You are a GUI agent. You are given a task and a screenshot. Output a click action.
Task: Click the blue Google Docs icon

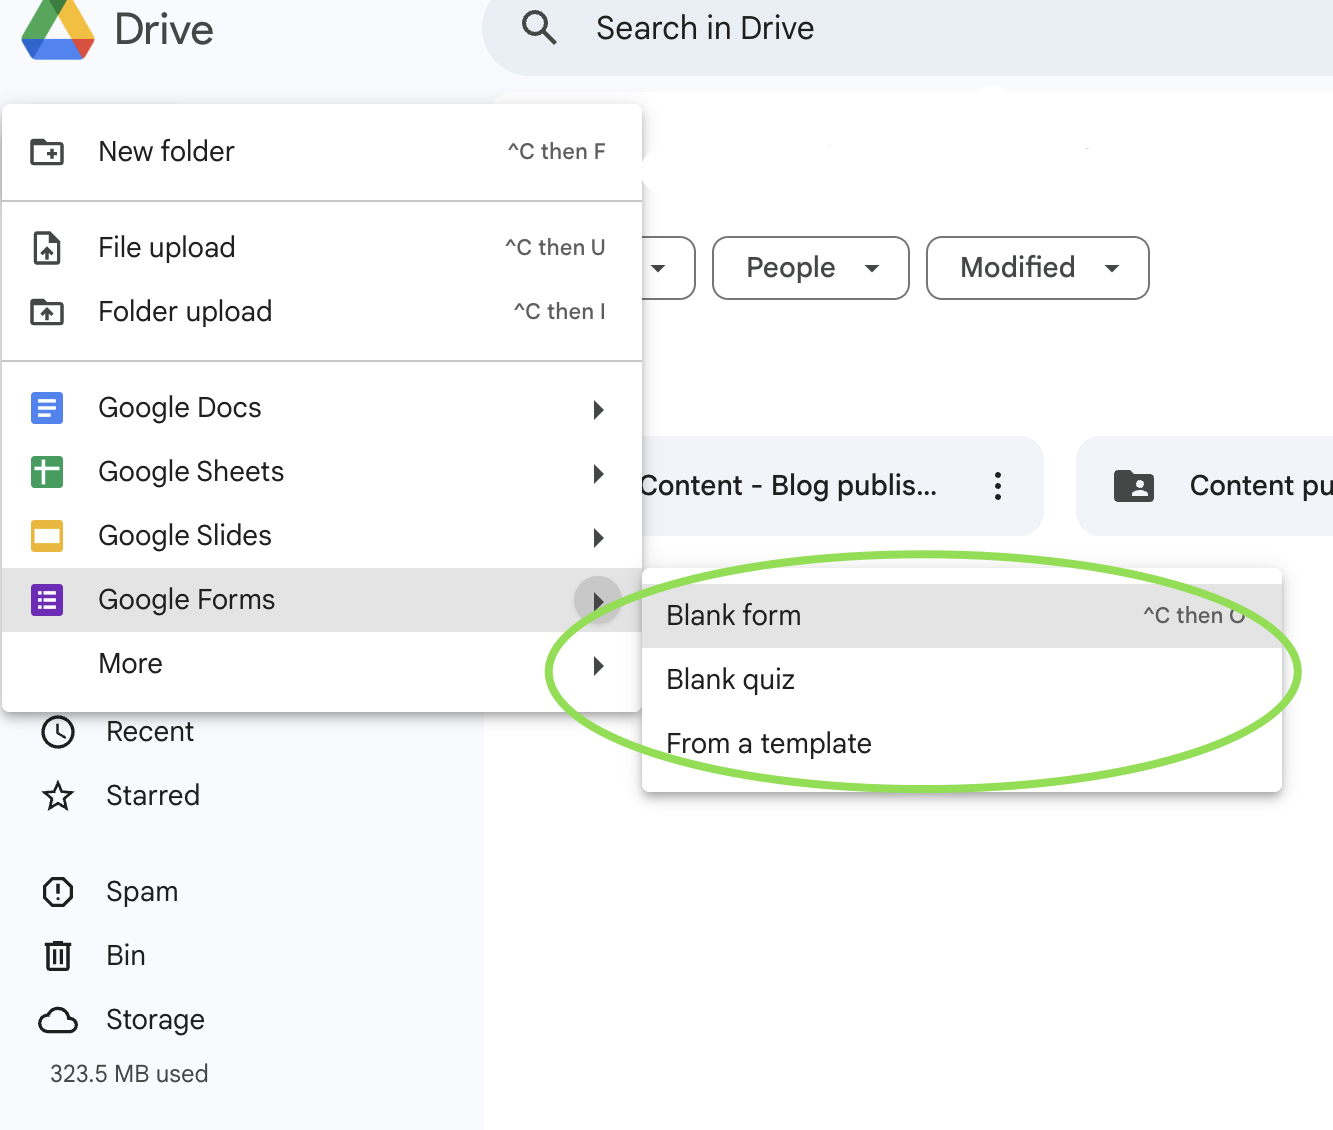tap(47, 408)
